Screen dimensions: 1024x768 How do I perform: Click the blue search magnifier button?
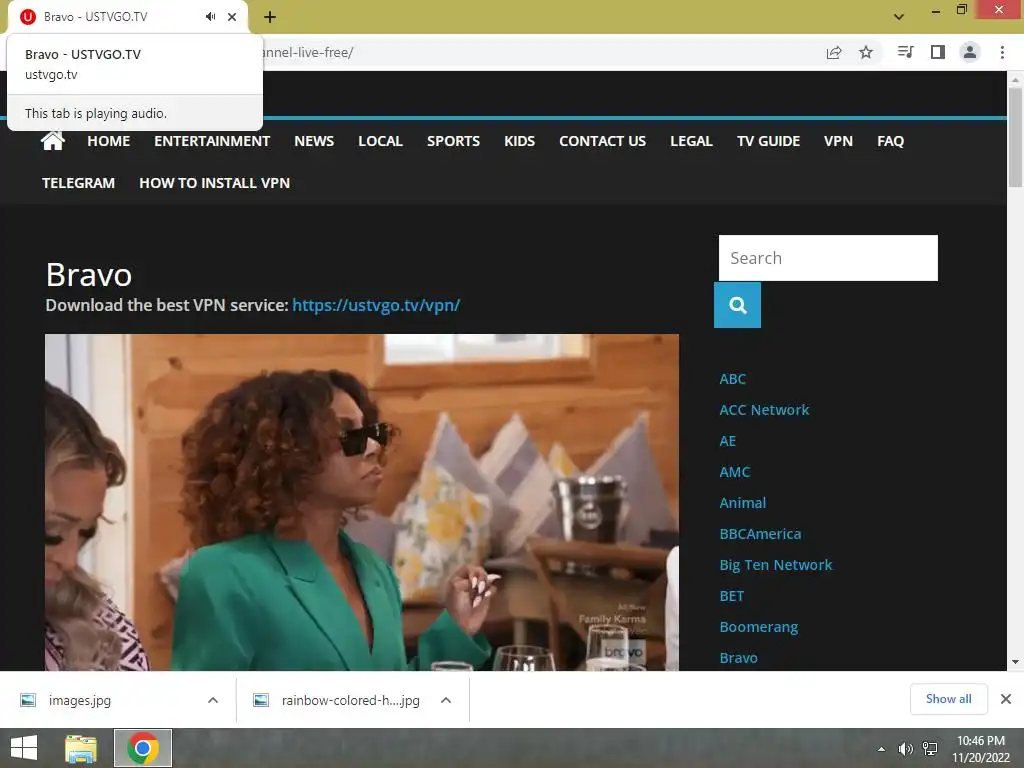[x=737, y=305]
